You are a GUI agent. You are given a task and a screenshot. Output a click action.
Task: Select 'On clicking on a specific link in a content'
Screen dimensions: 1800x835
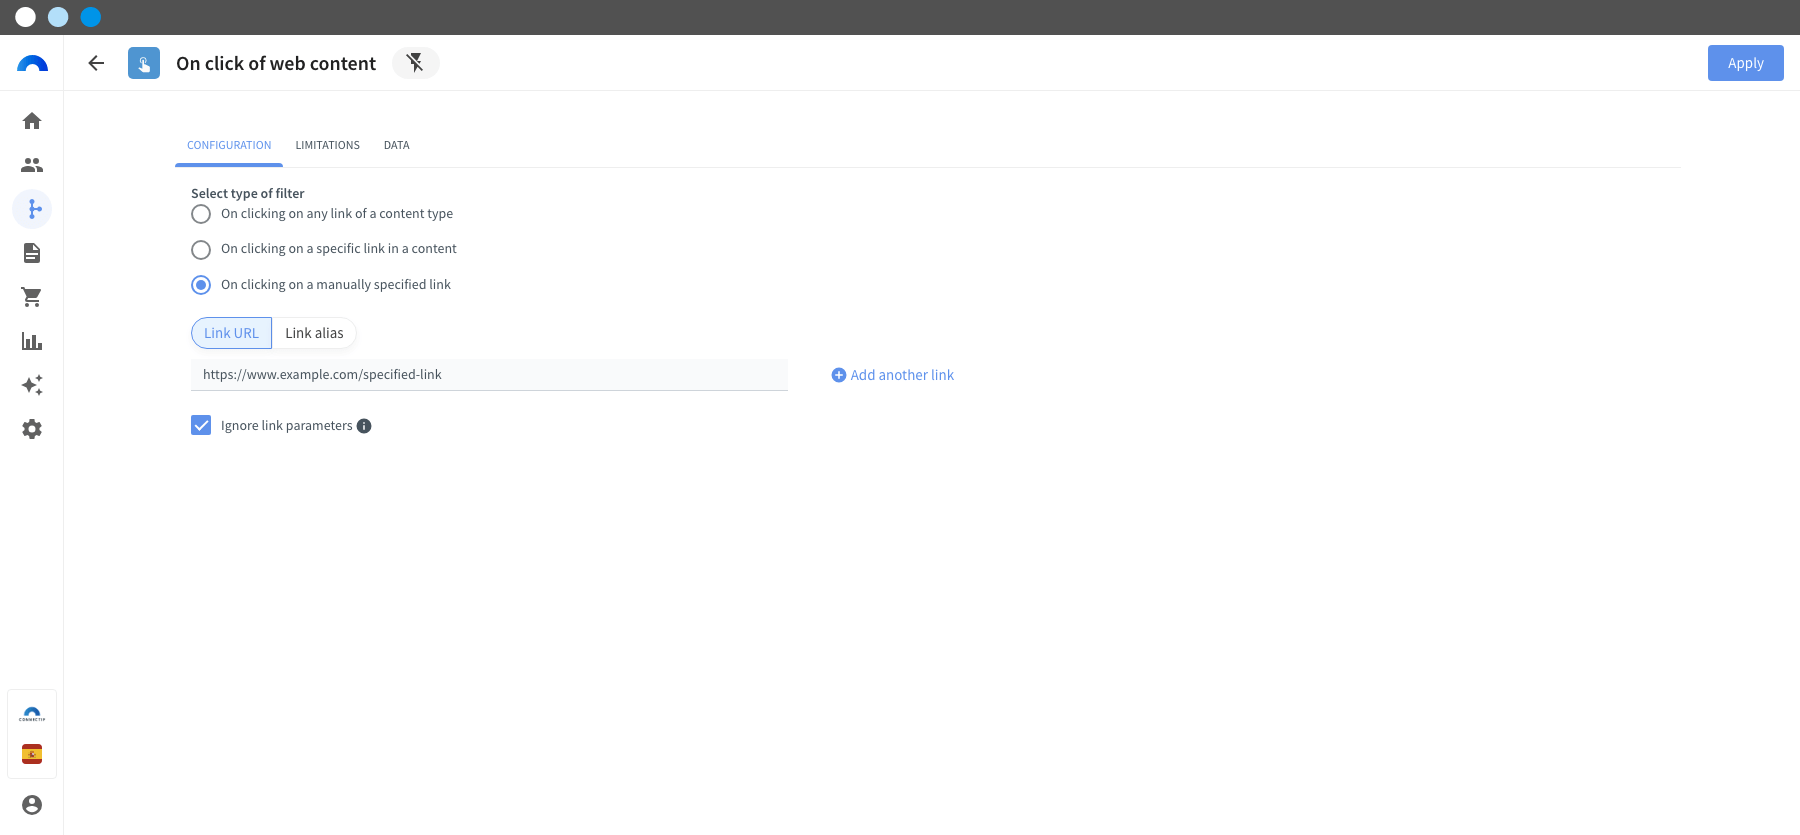[201, 249]
